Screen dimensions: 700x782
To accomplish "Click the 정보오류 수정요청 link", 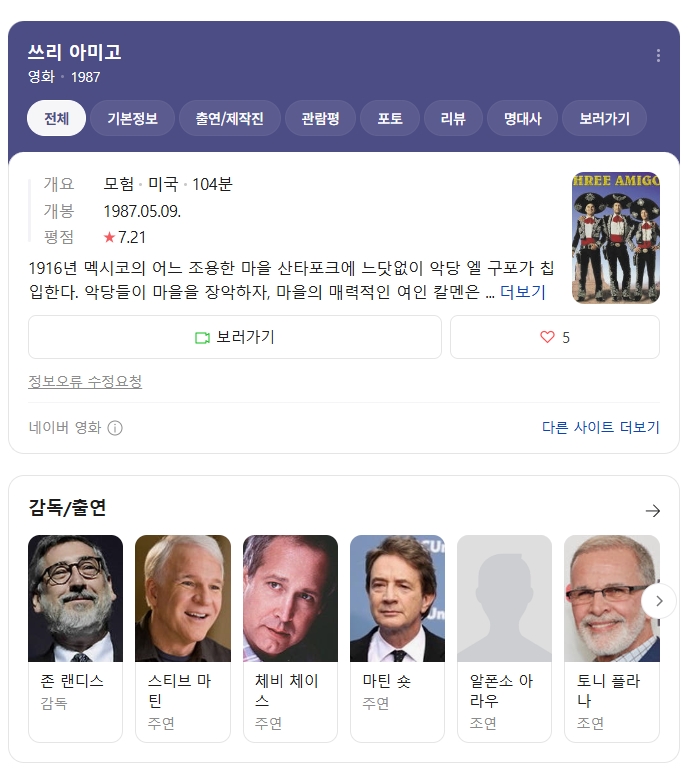I will (85, 382).
